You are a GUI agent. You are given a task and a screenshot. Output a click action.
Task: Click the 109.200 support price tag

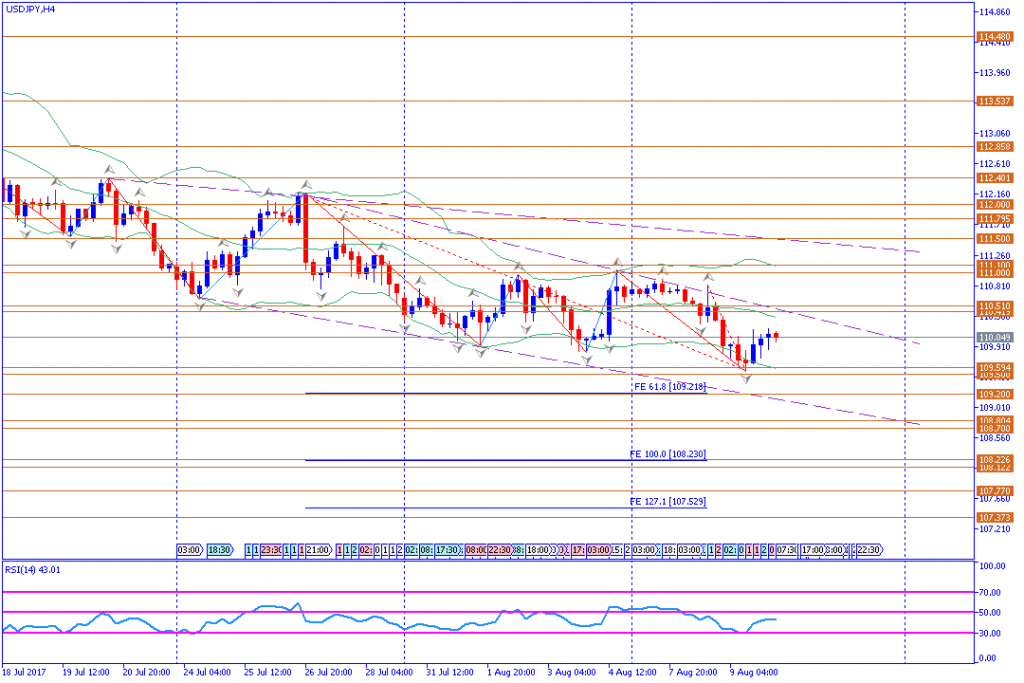(x=993, y=394)
